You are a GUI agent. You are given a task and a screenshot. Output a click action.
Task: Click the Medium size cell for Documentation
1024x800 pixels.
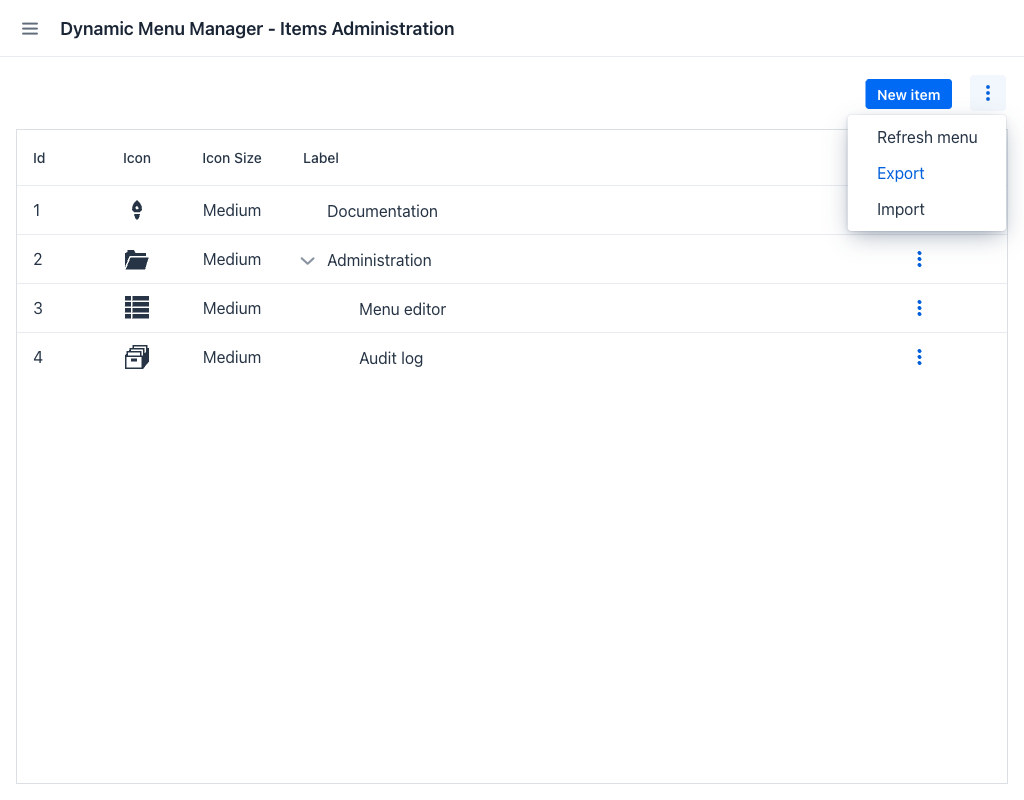[232, 210]
